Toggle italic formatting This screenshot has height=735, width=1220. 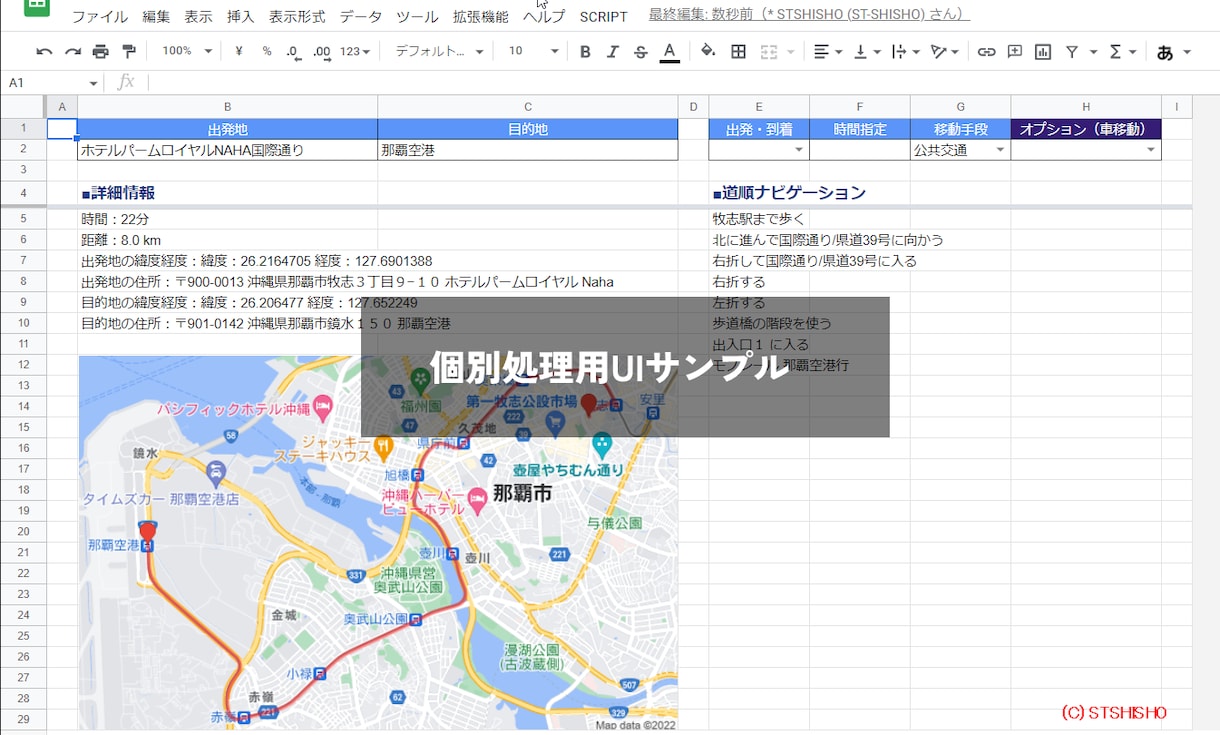coord(613,51)
